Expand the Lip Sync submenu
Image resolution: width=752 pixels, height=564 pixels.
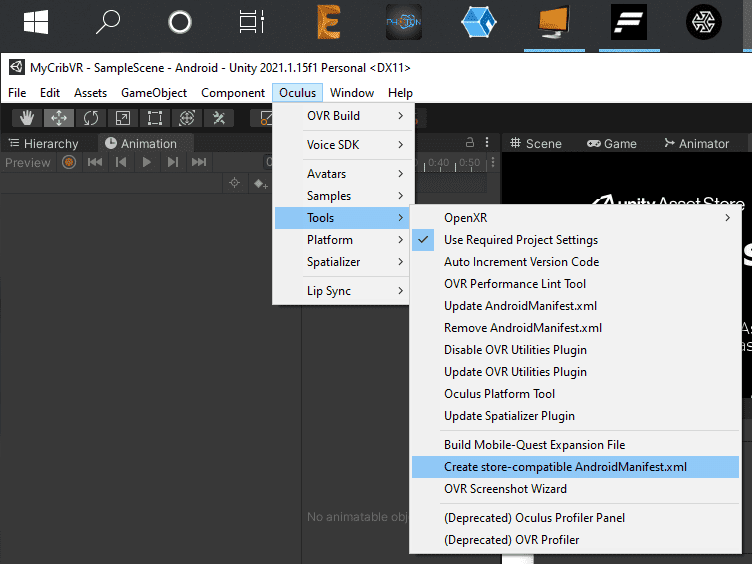(342, 291)
